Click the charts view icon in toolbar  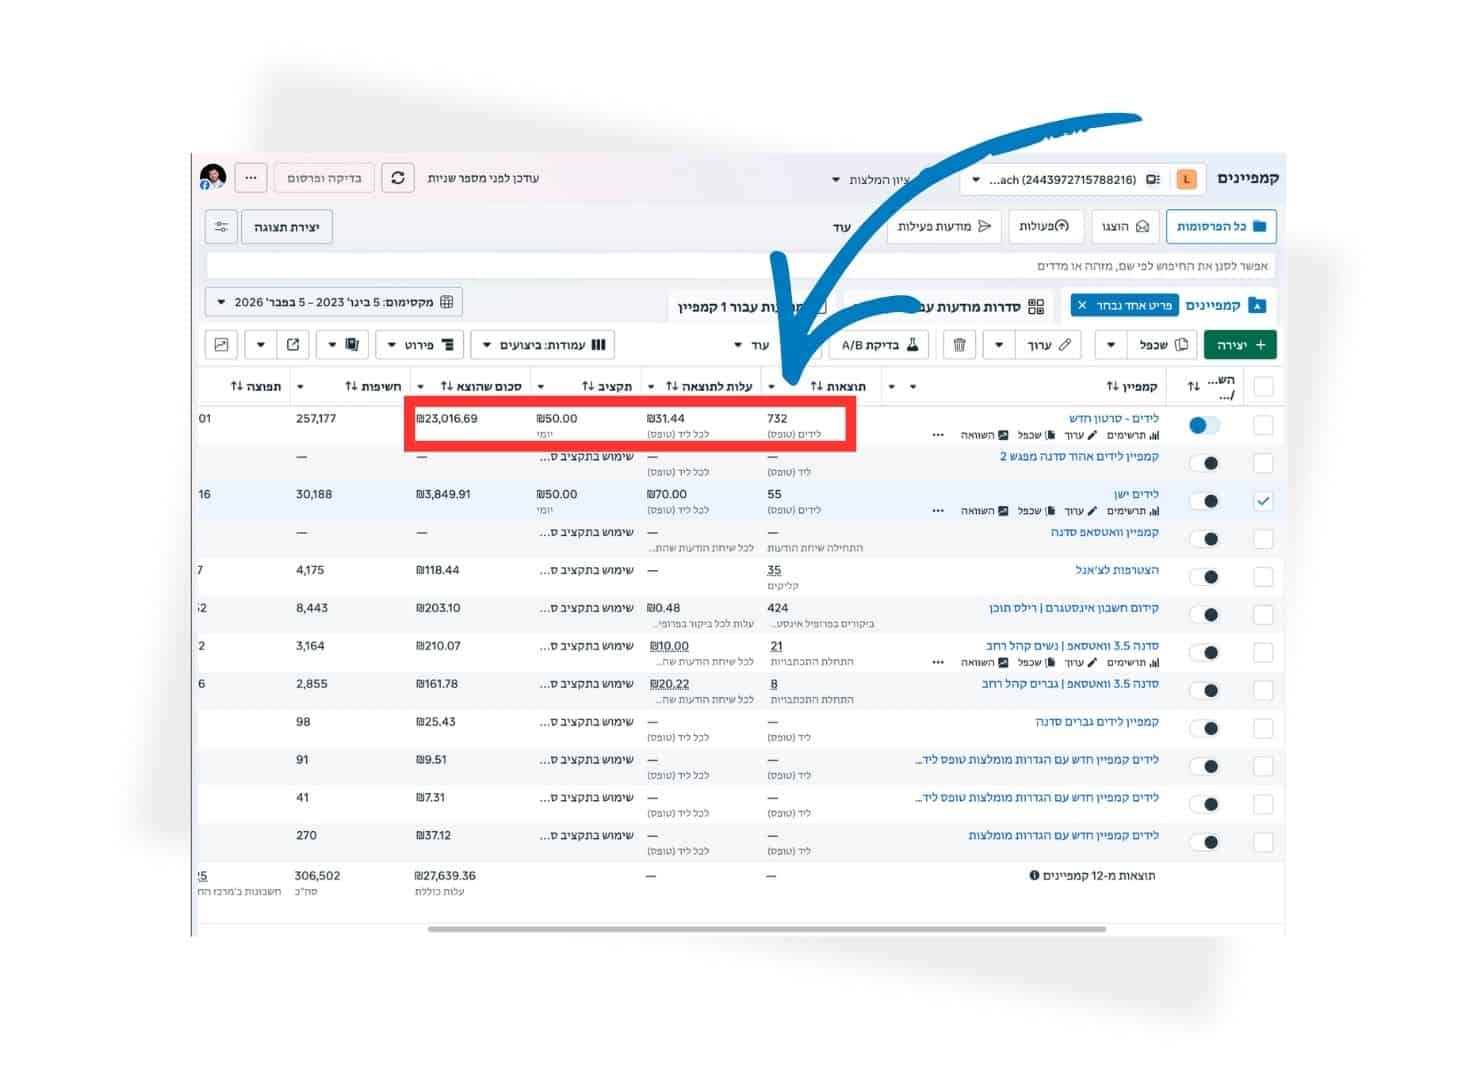tap(221, 345)
